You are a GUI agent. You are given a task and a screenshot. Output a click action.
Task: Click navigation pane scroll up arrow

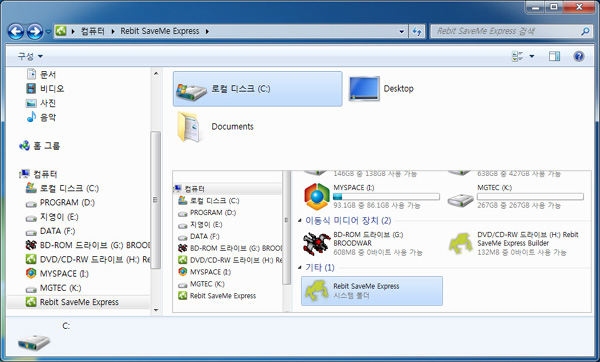tap(156, 73)
